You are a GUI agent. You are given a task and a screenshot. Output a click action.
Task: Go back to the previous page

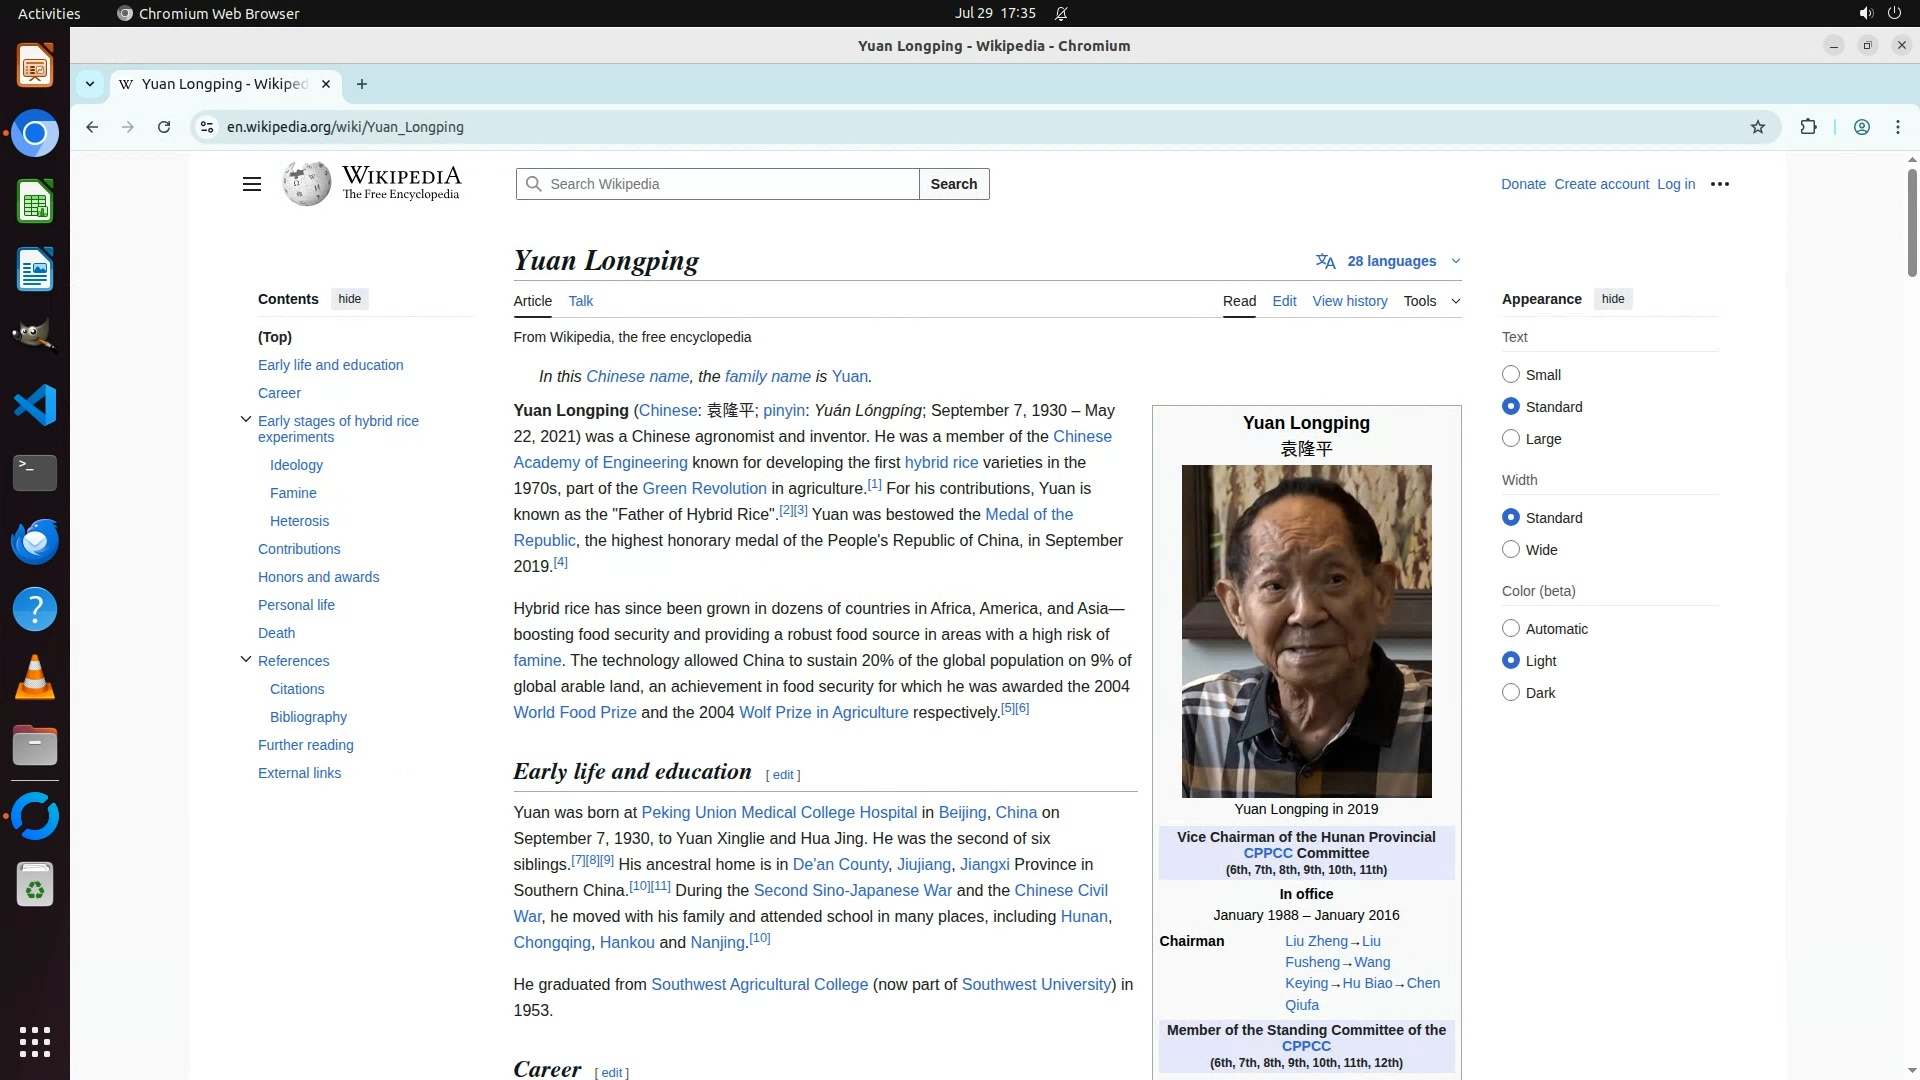(92, 127)
